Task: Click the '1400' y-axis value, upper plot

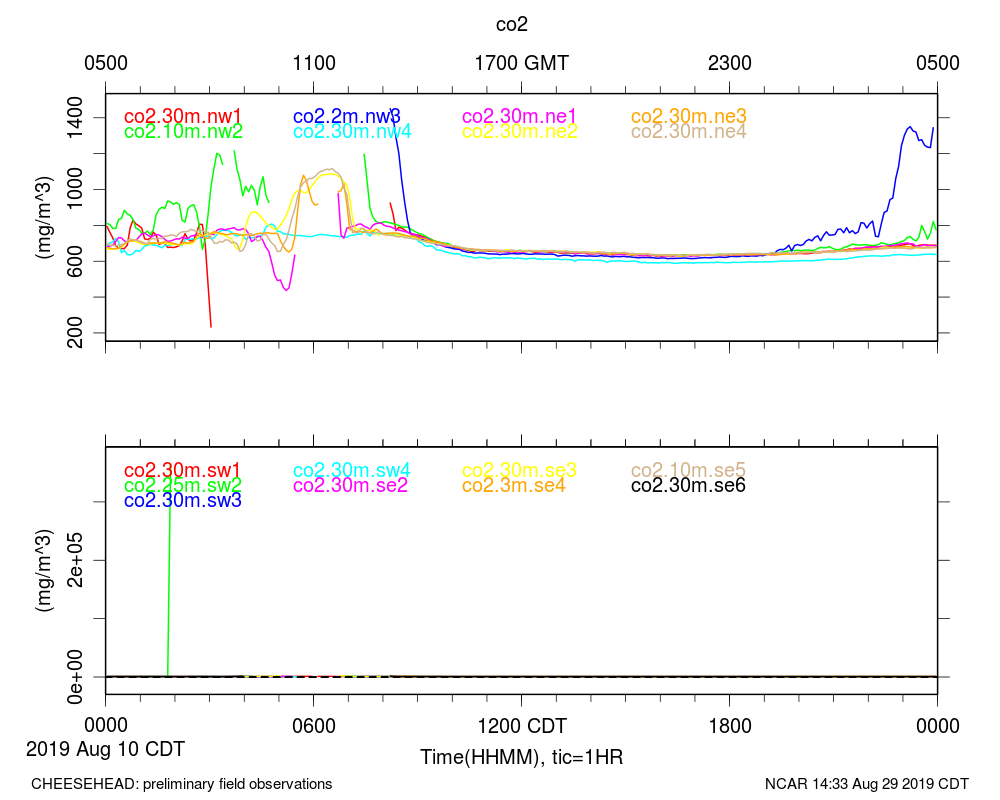Action: [x=75, y=117]
